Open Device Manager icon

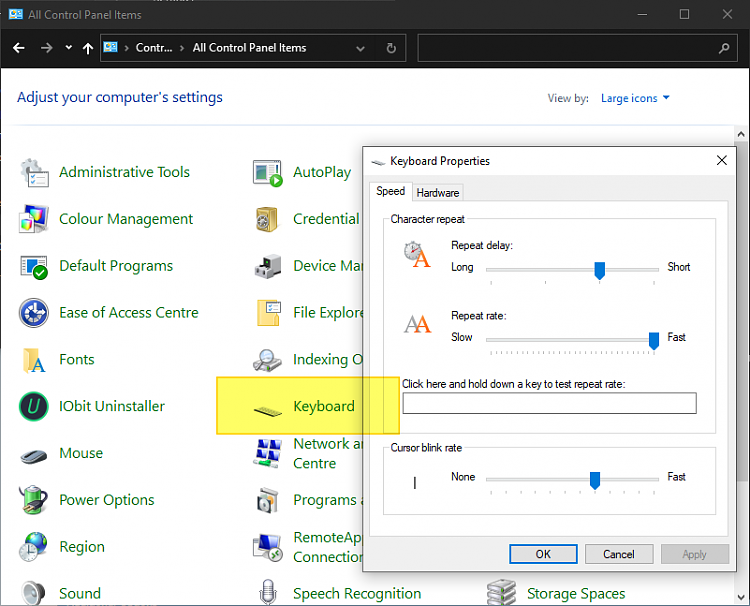268,266
